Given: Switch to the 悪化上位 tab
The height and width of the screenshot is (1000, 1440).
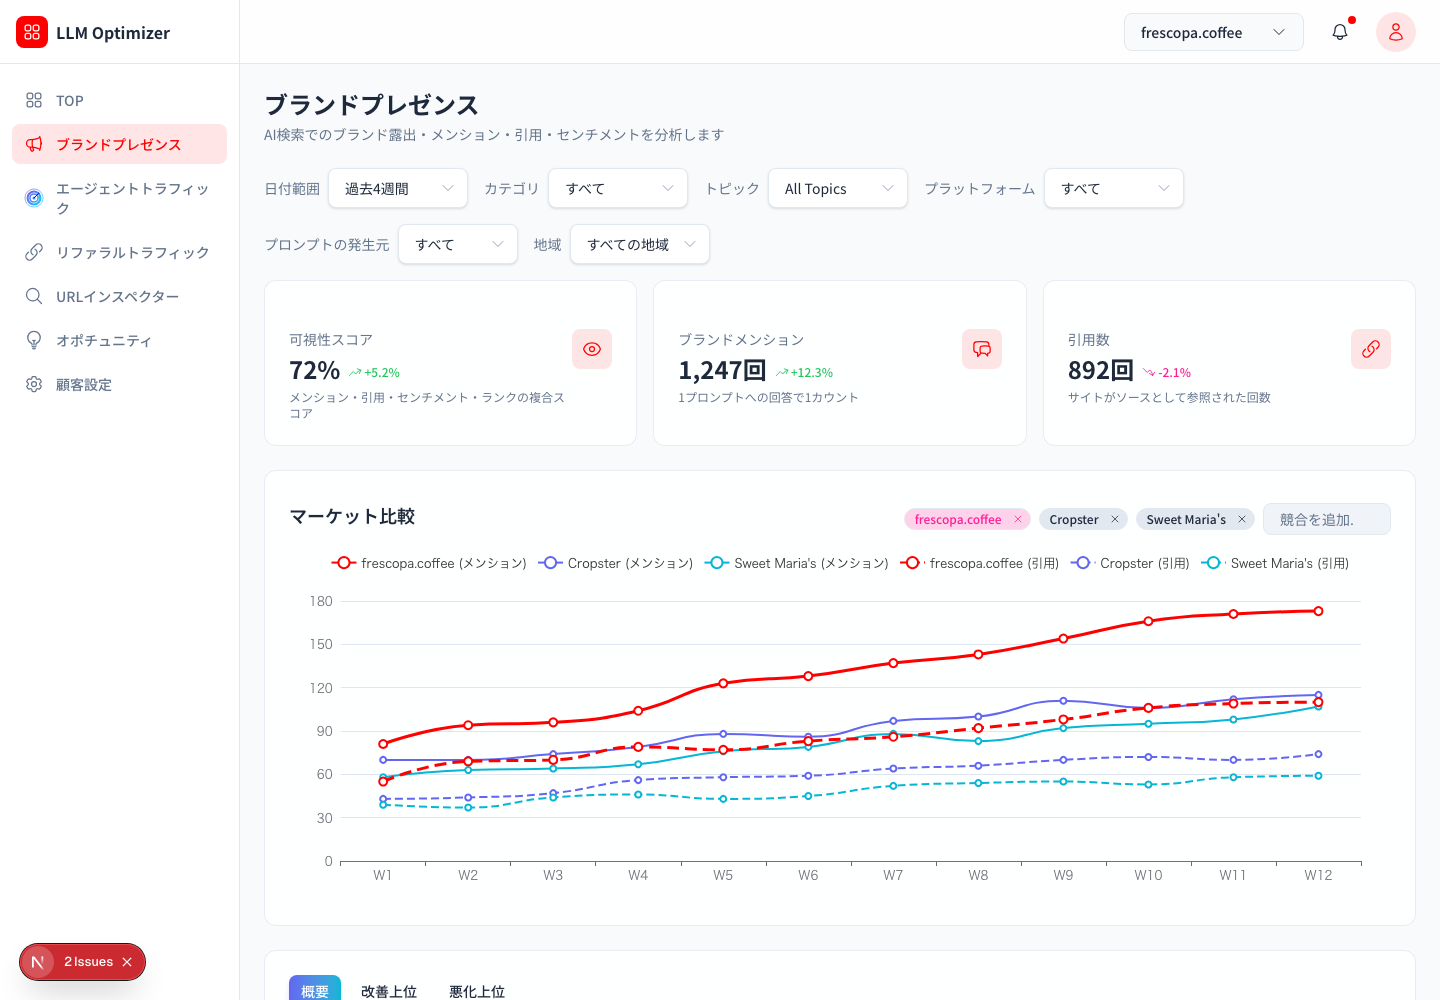Looking at the screenshot, I should point(477,990).
